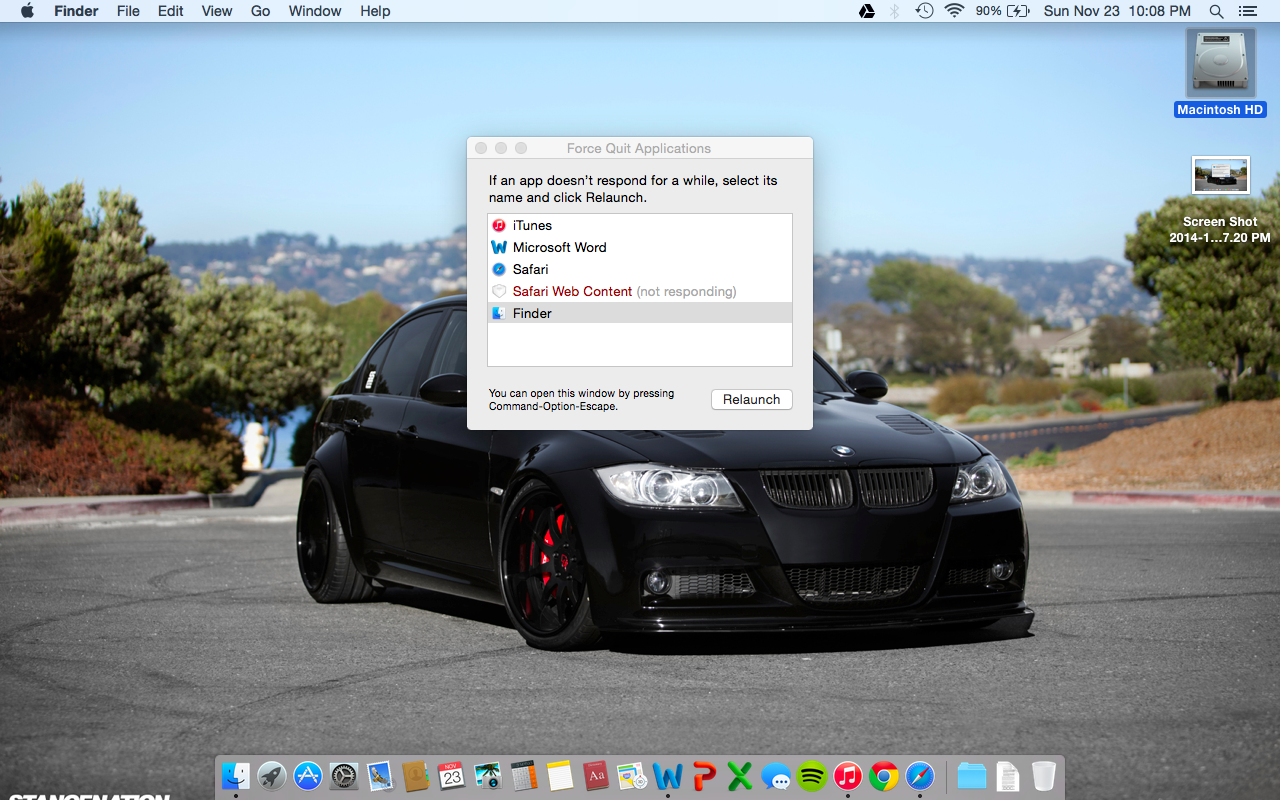Open Microsoft Excel from the Dock
This screenshot has height=800, width=1280.
tap(740, 775)
